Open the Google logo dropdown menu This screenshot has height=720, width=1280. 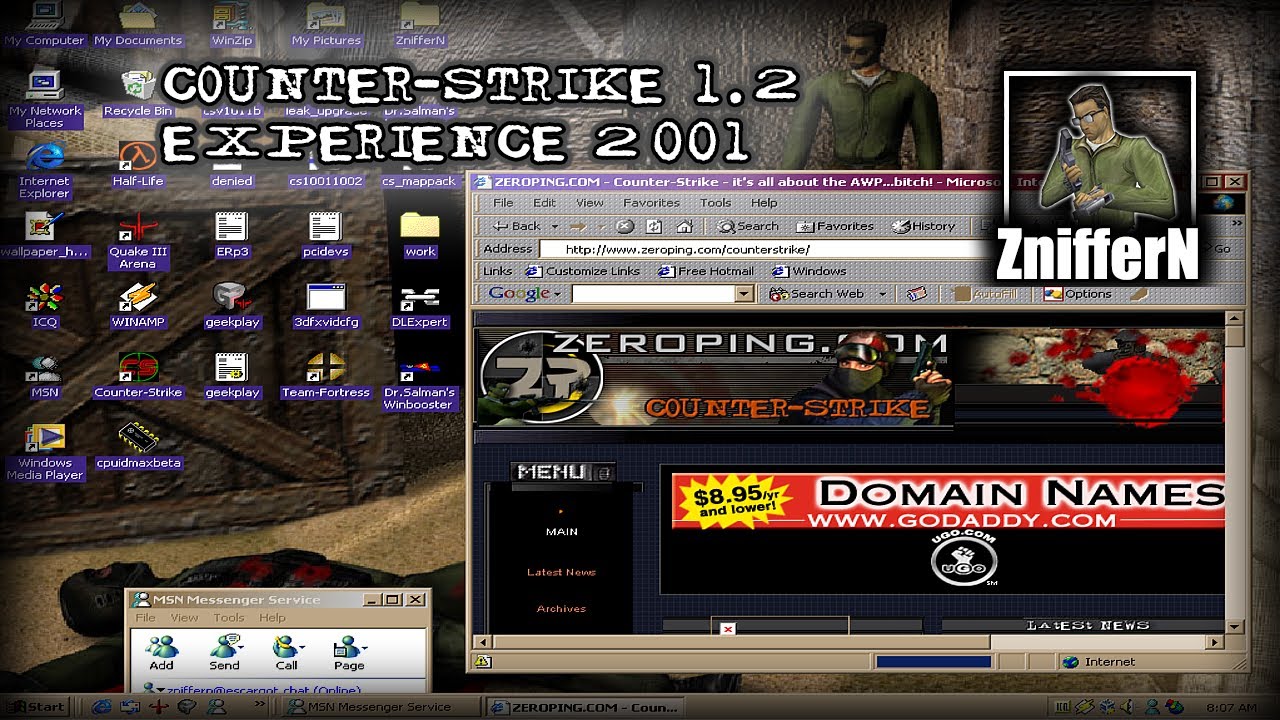557,294
